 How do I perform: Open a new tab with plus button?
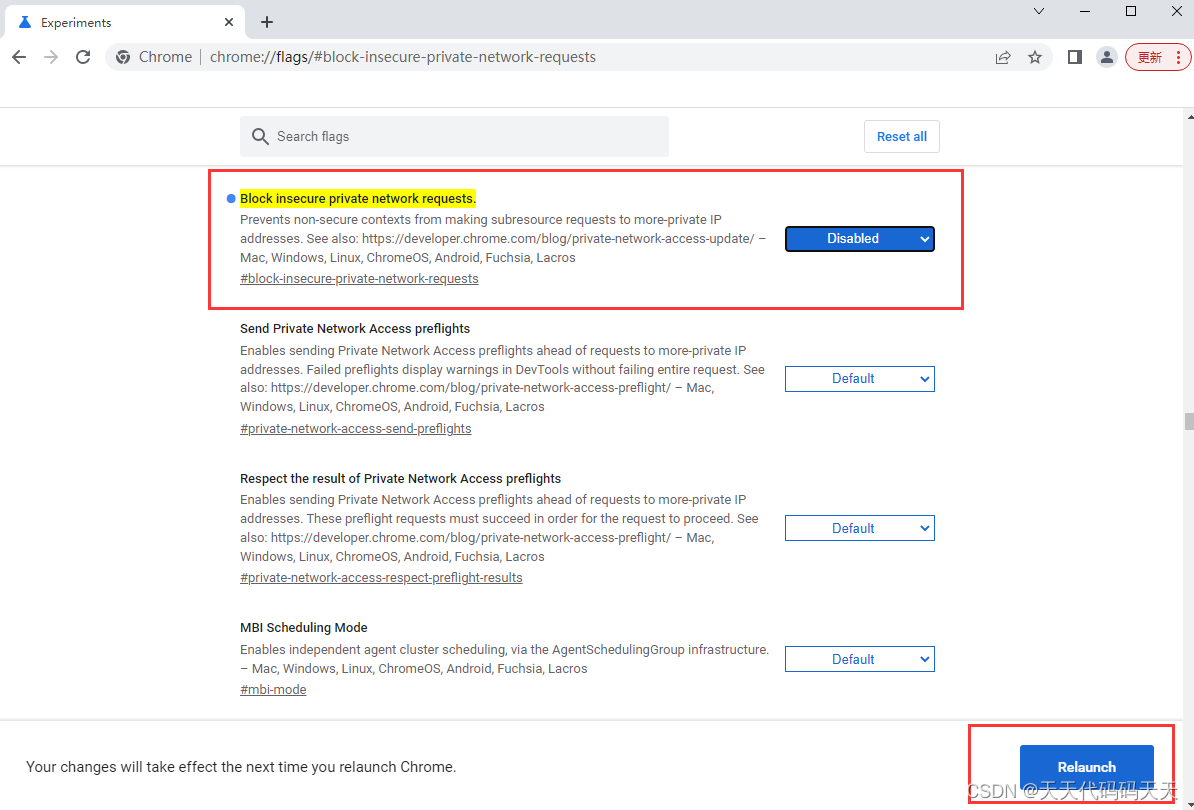267,22
